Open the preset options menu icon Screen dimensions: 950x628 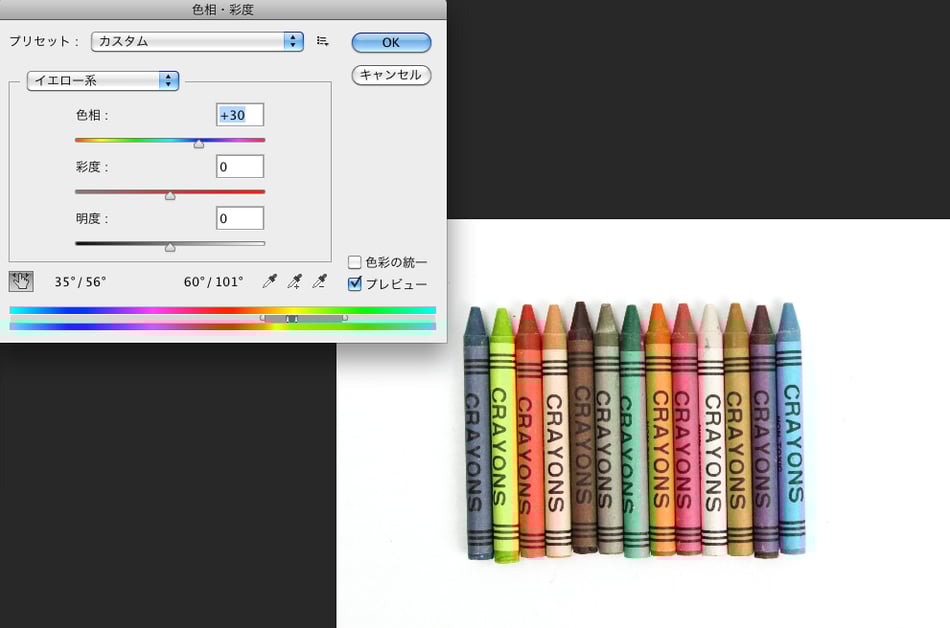pos(322,41)
